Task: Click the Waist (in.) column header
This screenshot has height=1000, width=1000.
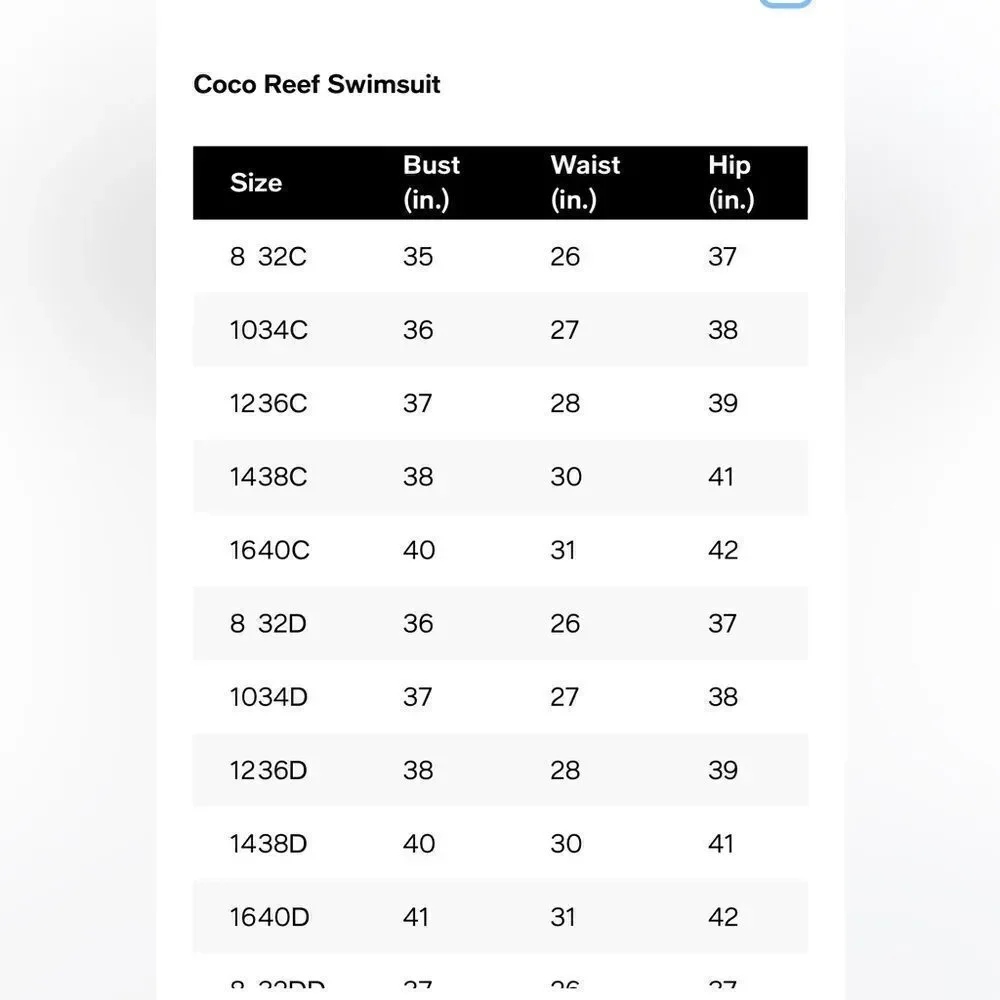Action: point(585,182)
